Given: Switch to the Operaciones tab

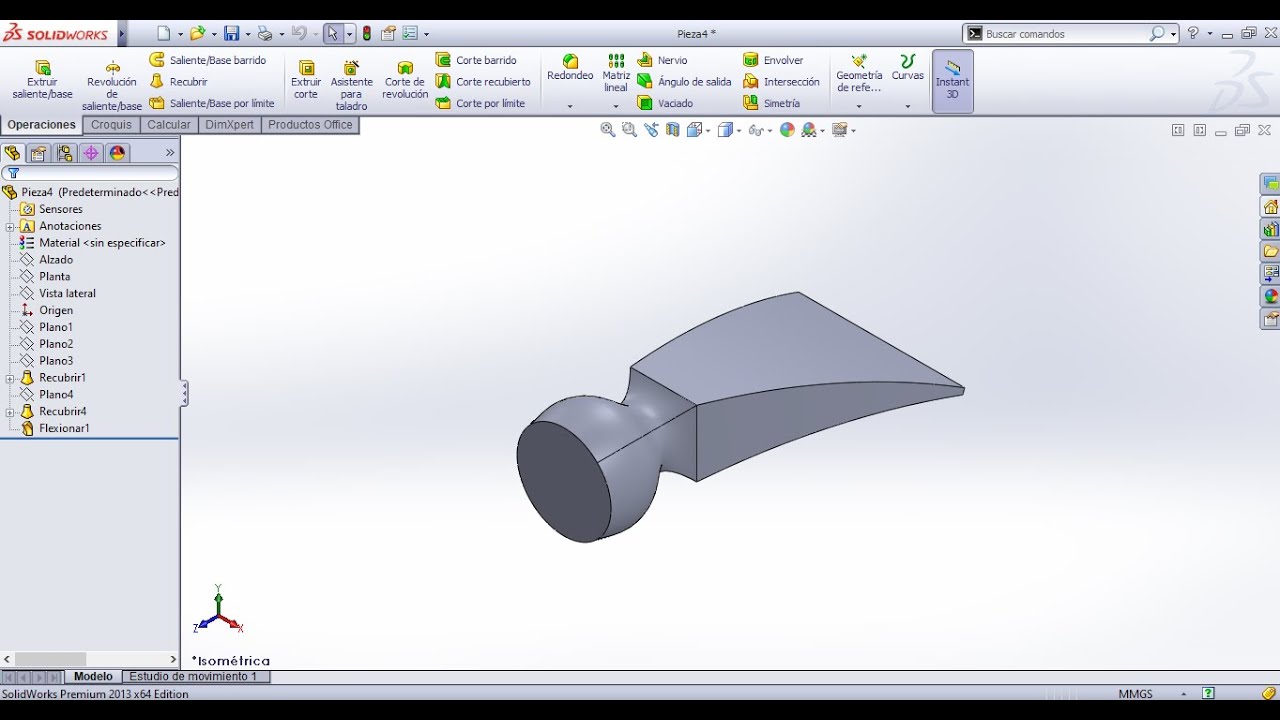Looking at the screenshot, I should pos(42,125).
